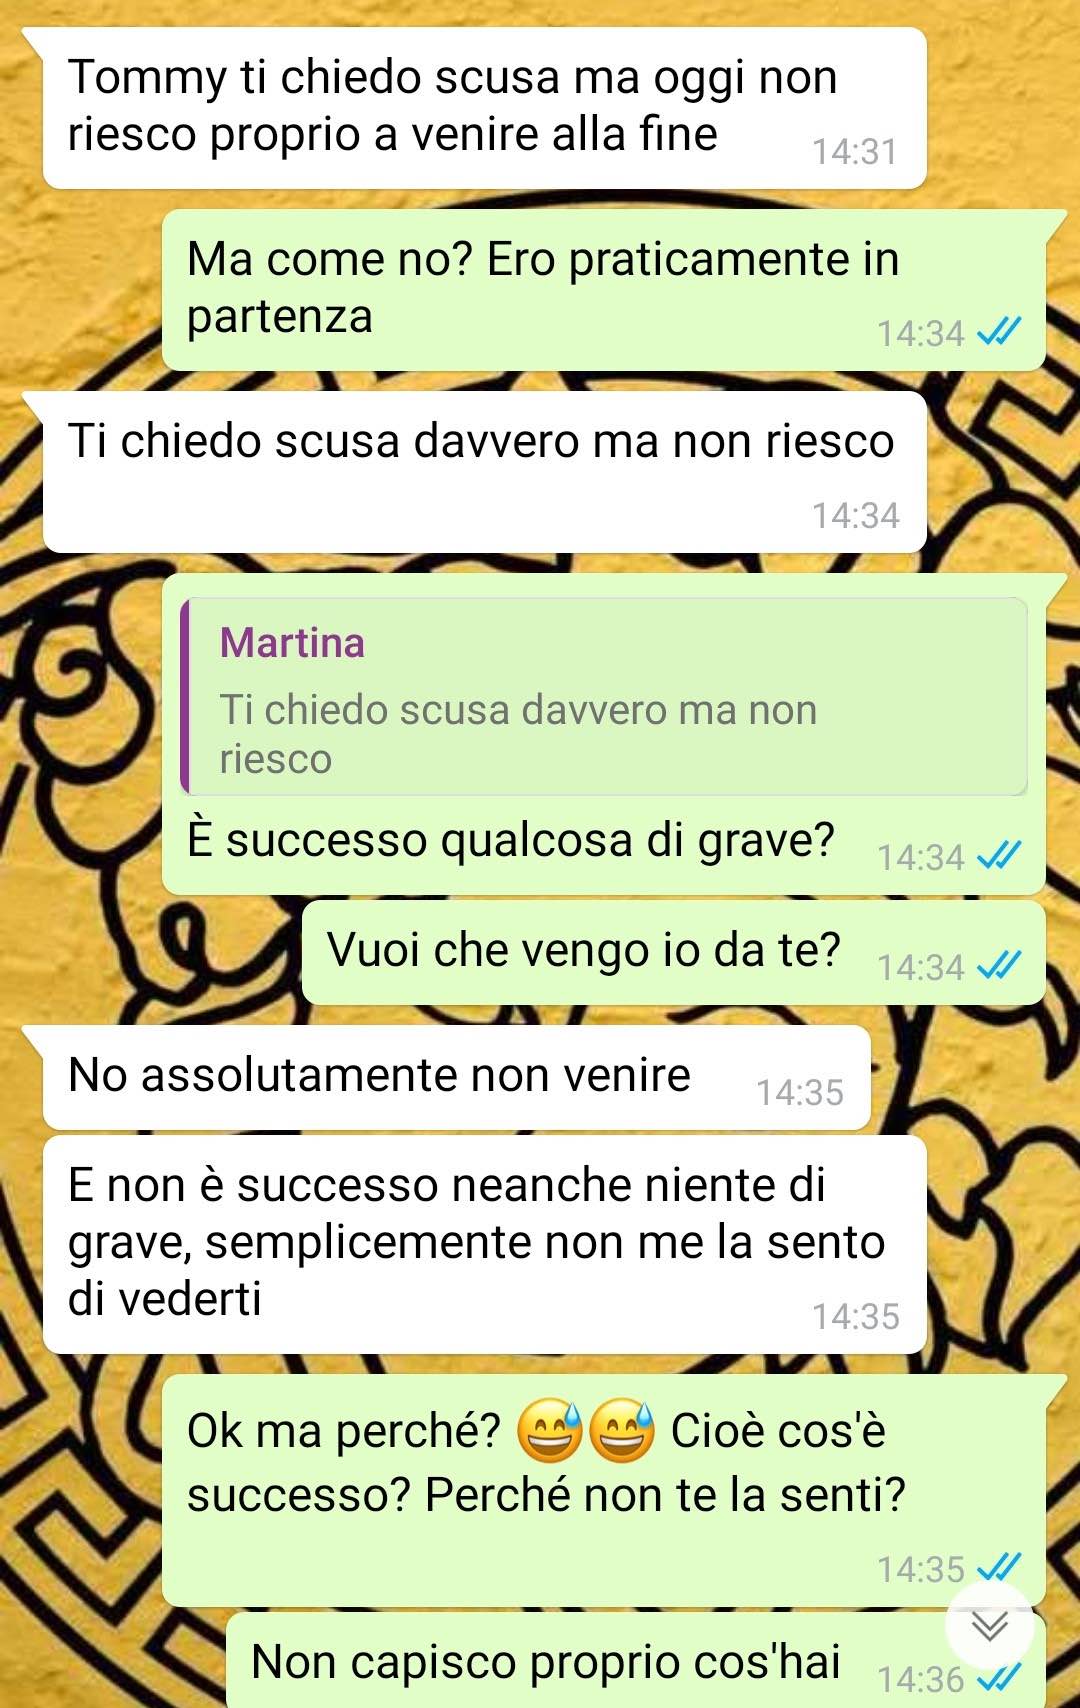Tap the read receipt ticks on 'Vuoi che vengo'
The height and width of the screenshot is (1708, 1080).
click(x=999, y=965)
